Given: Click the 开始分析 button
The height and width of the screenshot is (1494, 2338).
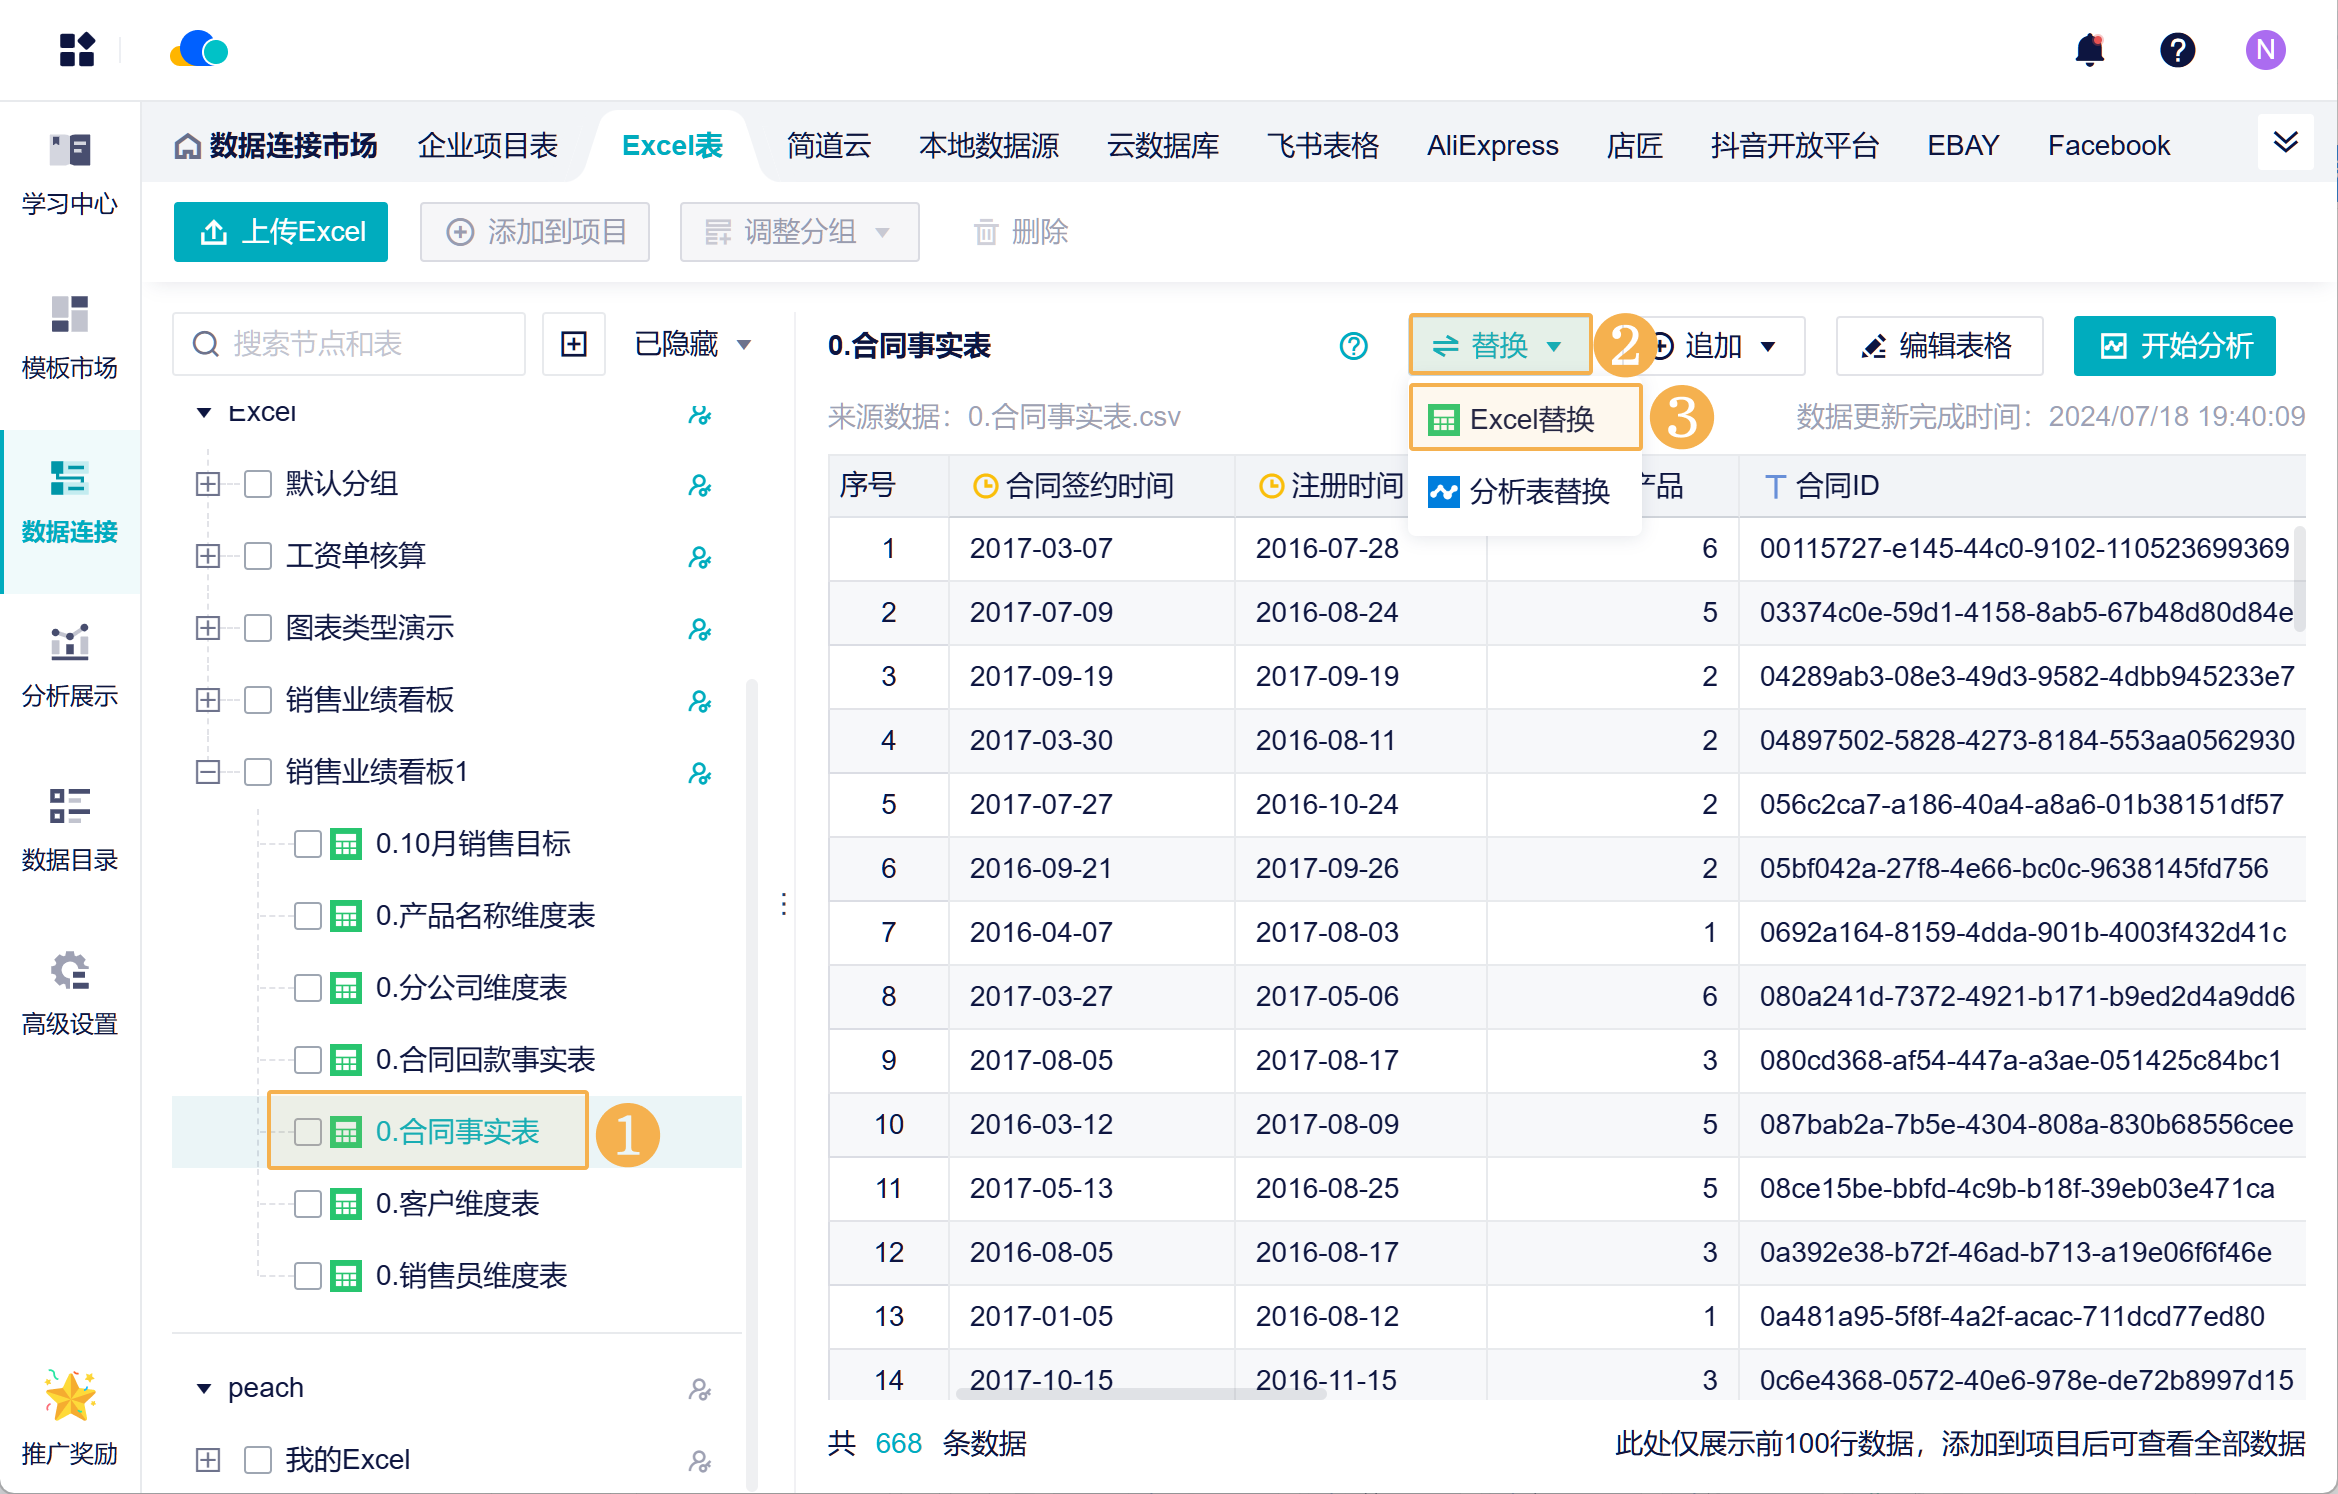Looking at the screenshot, I should point(2175,346).
